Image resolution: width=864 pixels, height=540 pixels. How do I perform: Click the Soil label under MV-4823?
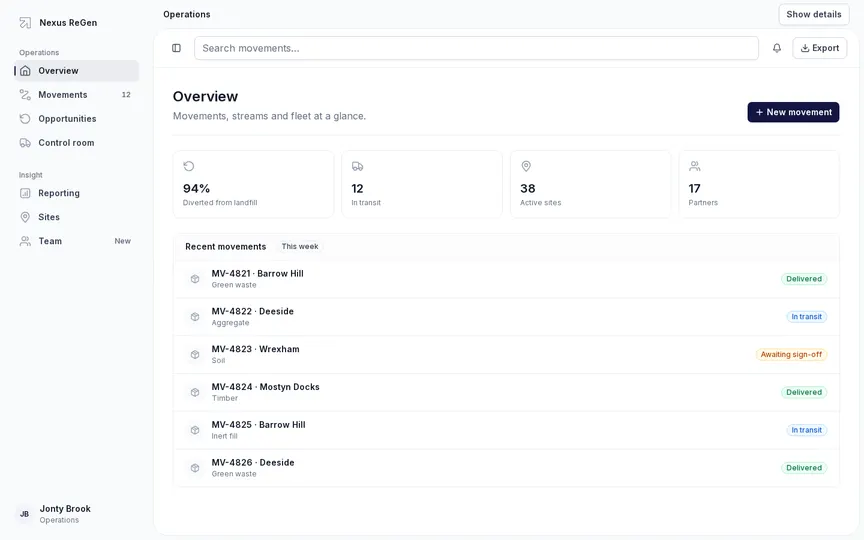[x=218, y=360]
